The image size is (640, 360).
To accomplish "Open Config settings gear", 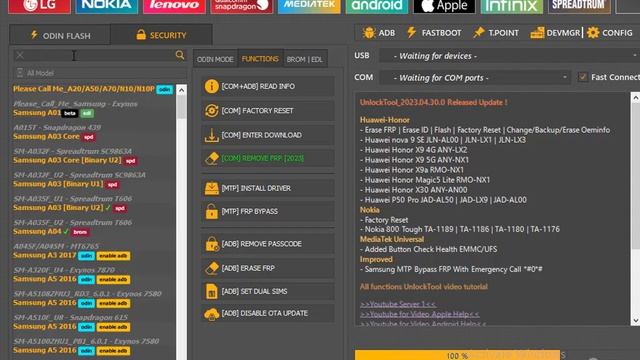I will [x=609, y=33].
